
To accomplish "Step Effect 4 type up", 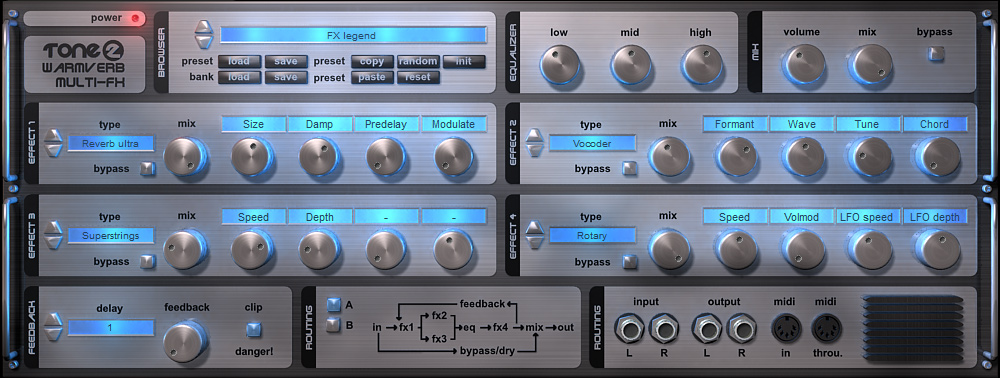I will pos(534,228).
